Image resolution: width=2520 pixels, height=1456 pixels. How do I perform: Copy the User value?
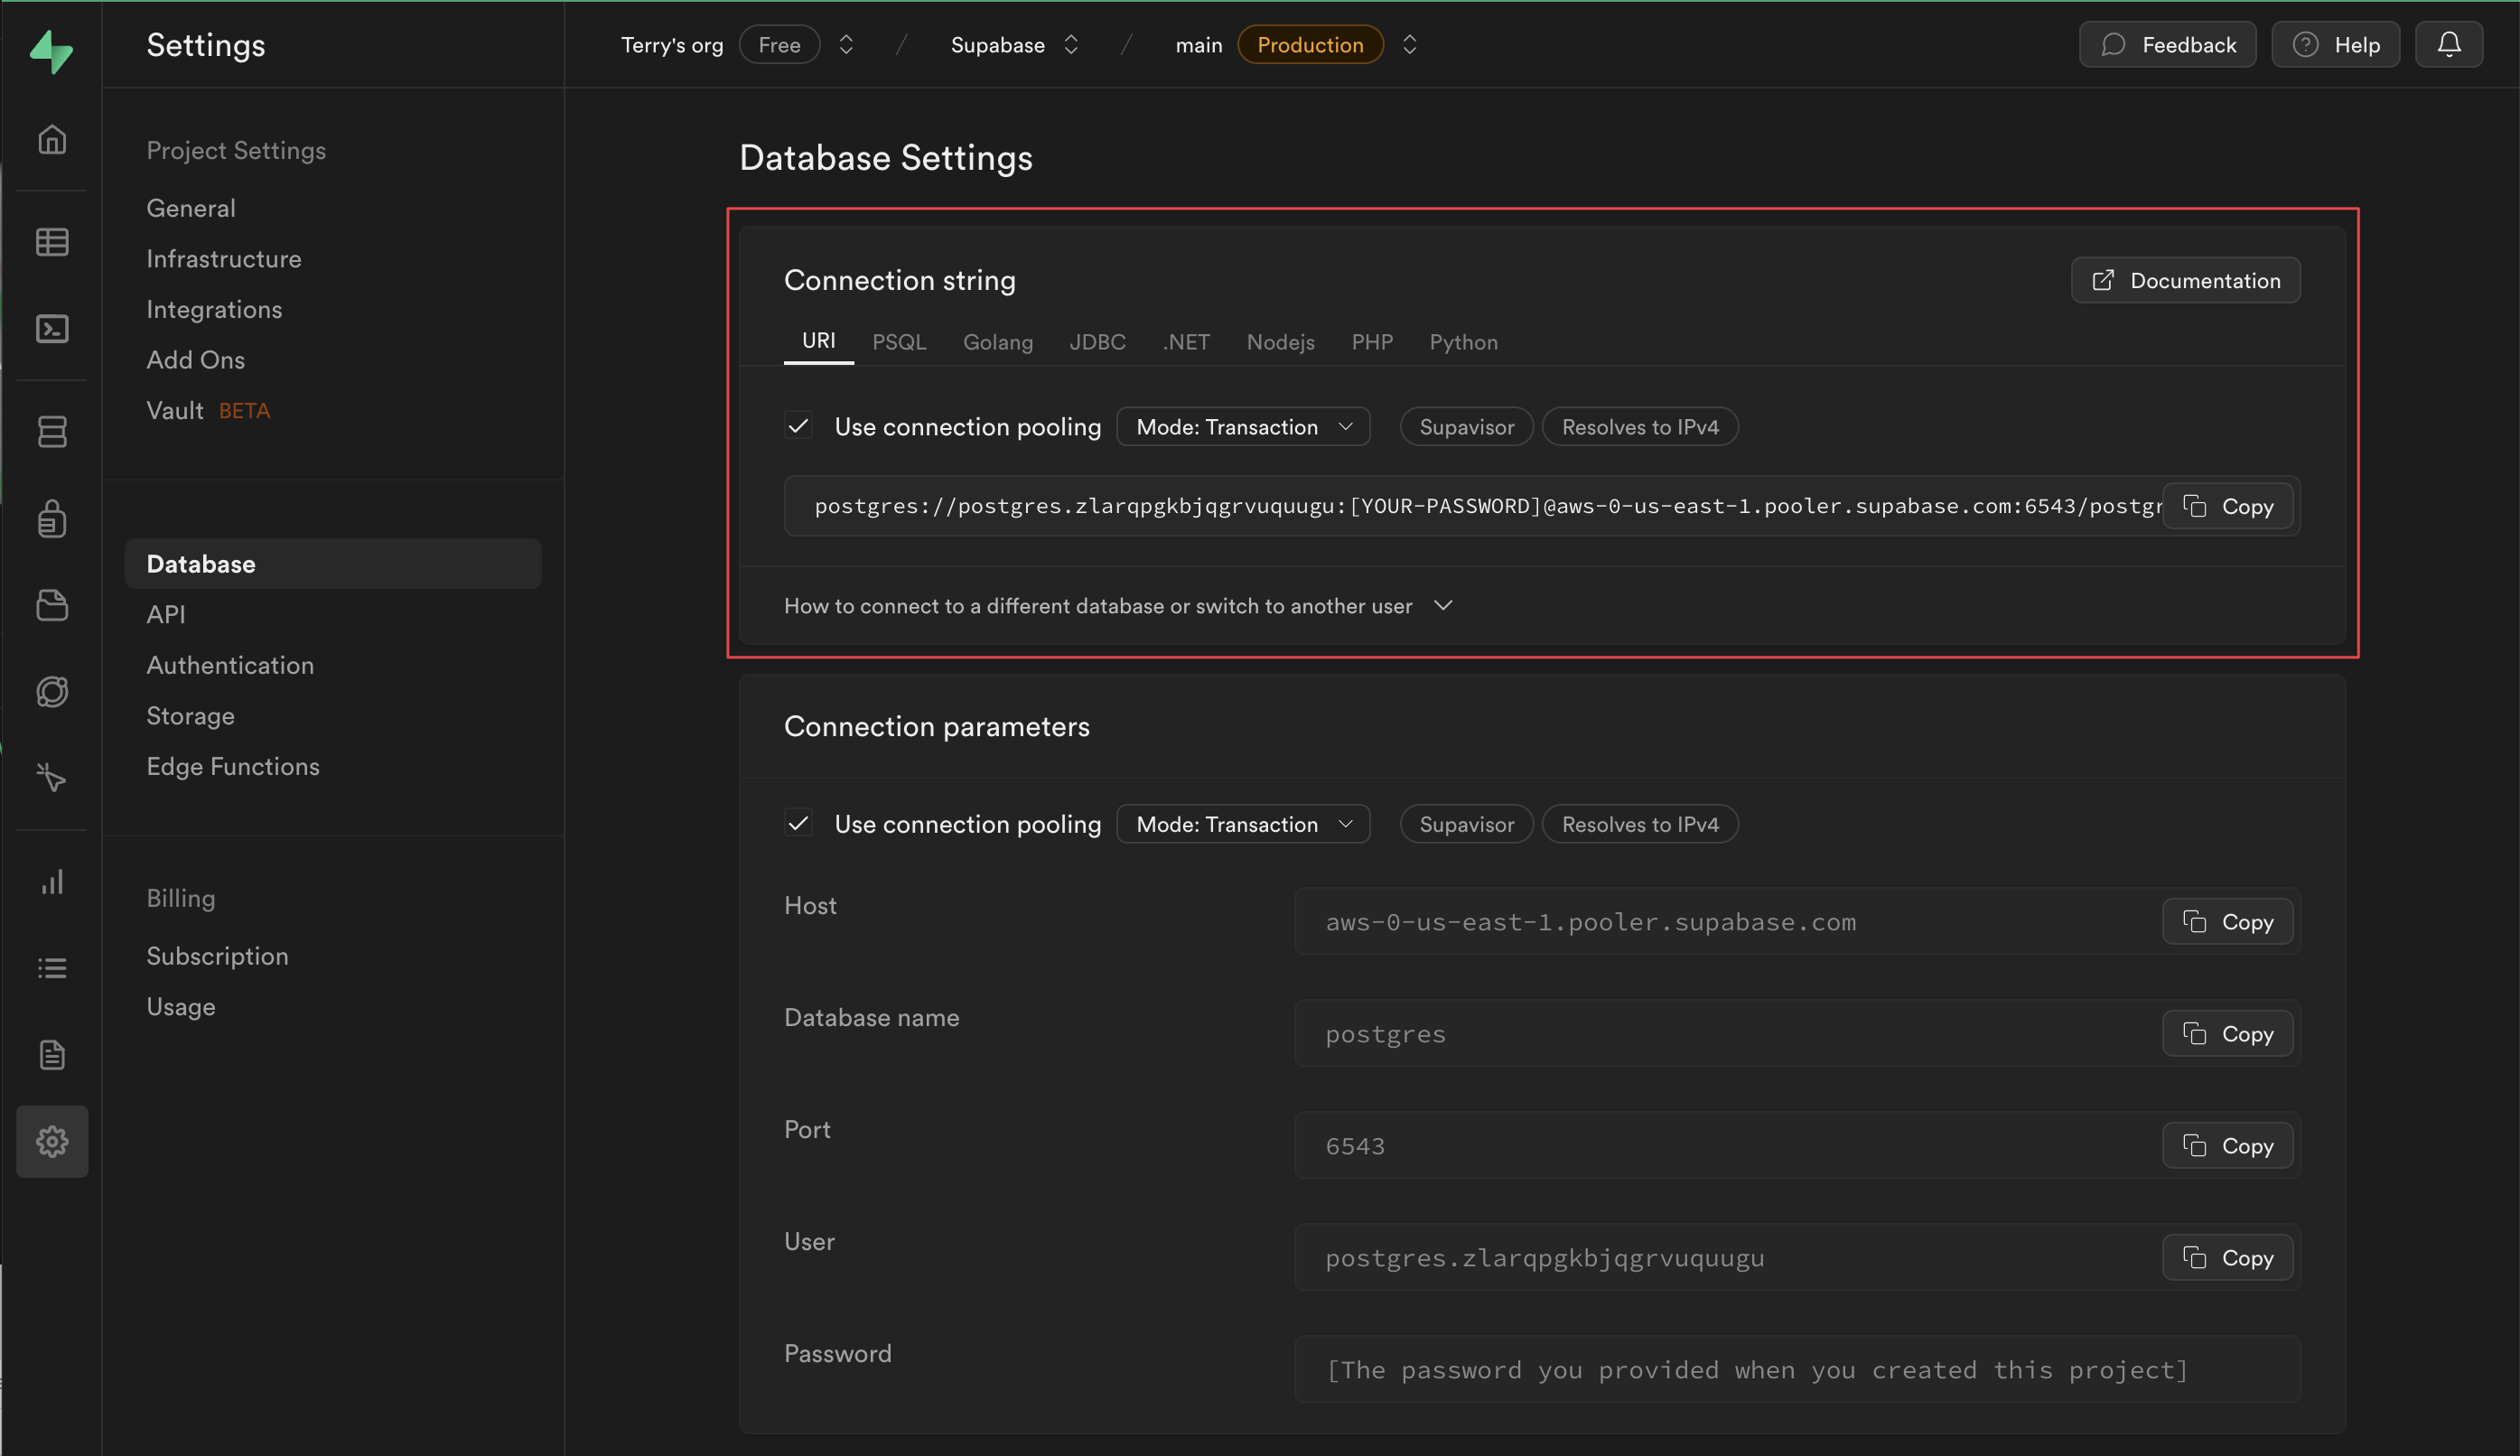[2227, 1257]
